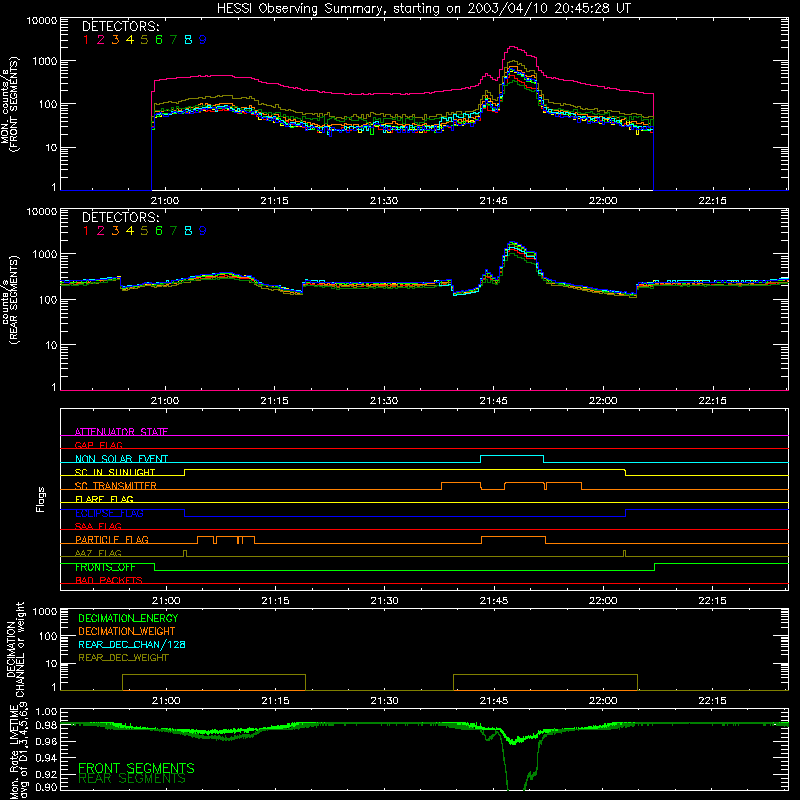Click the AAZ_FLAG label
The width and height of the screenshot is (800, 800).
[98, 553]
